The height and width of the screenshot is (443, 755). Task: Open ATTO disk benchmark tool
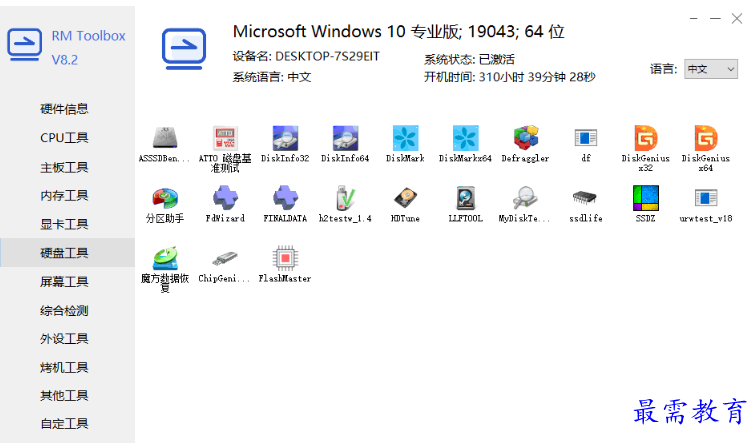click(225, 139)
